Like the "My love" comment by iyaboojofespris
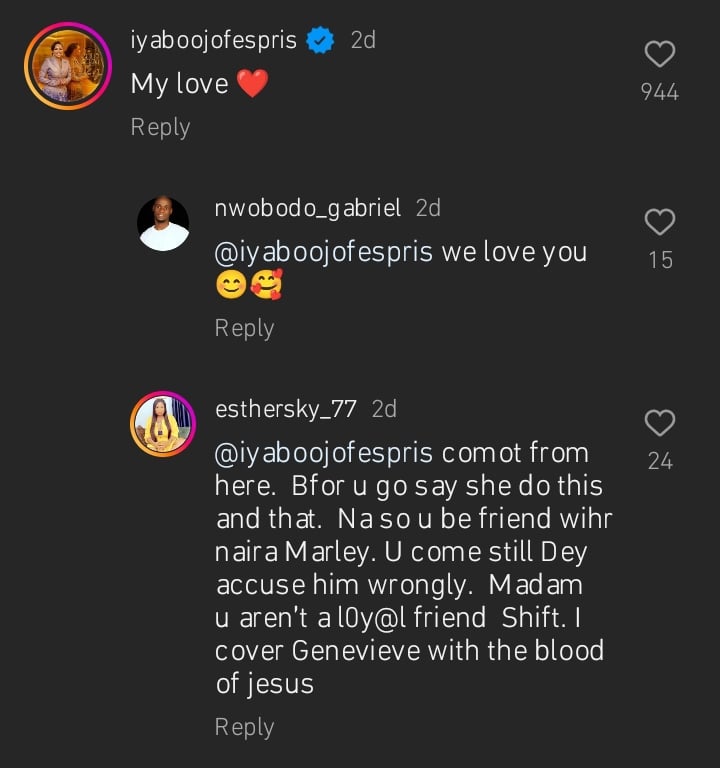 click(660, 54)
